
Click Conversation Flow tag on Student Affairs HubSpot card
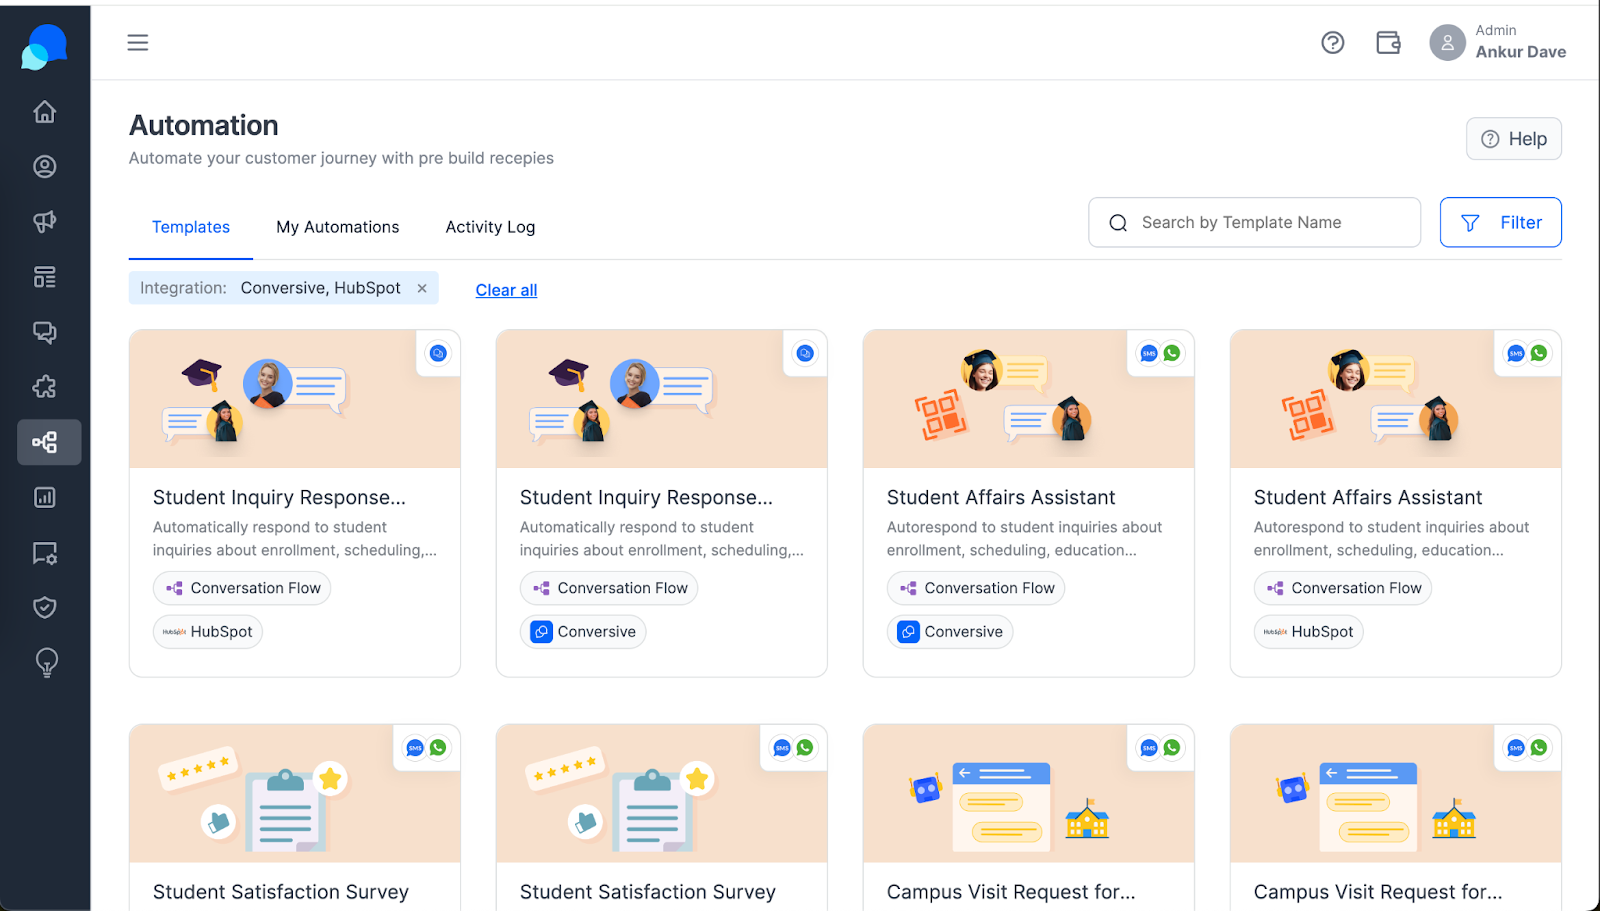pyautogui.click(x=1343, y=588)
